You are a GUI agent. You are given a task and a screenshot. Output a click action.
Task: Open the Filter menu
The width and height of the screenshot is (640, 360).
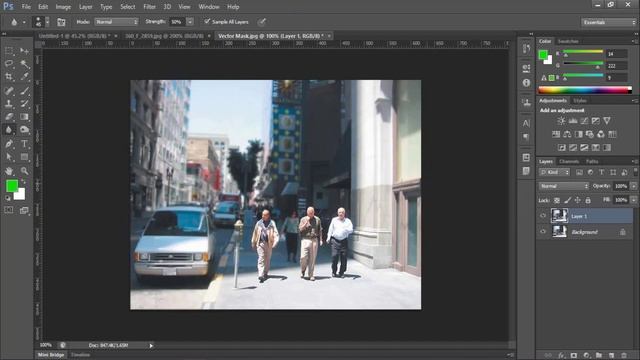[149, 7]
